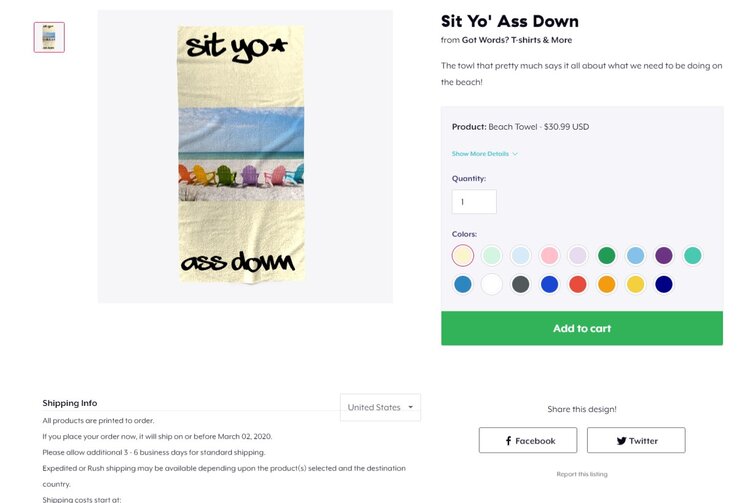Click the main towel product image
750x503 pixels.
(x=245, y=156)
